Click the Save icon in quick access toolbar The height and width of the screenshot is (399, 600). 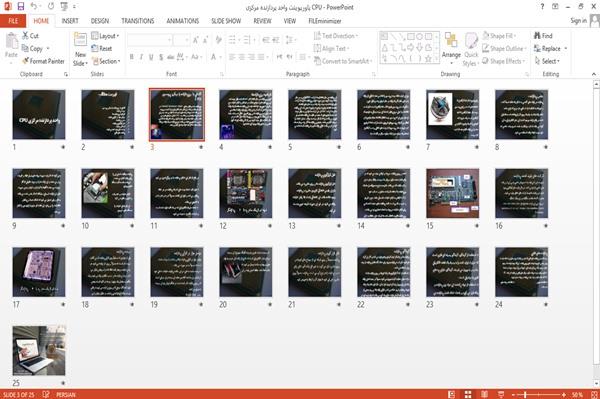[21, 6]
